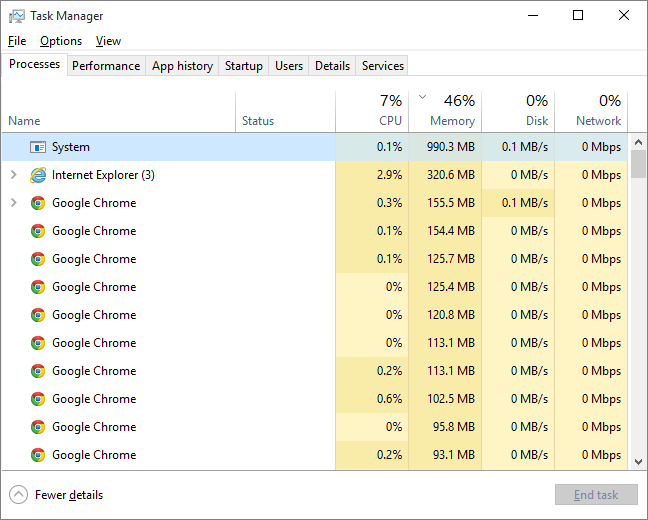Click the System process icon
Screen dimensions: 648x520
pyautogui.click(x=38, y=147)
